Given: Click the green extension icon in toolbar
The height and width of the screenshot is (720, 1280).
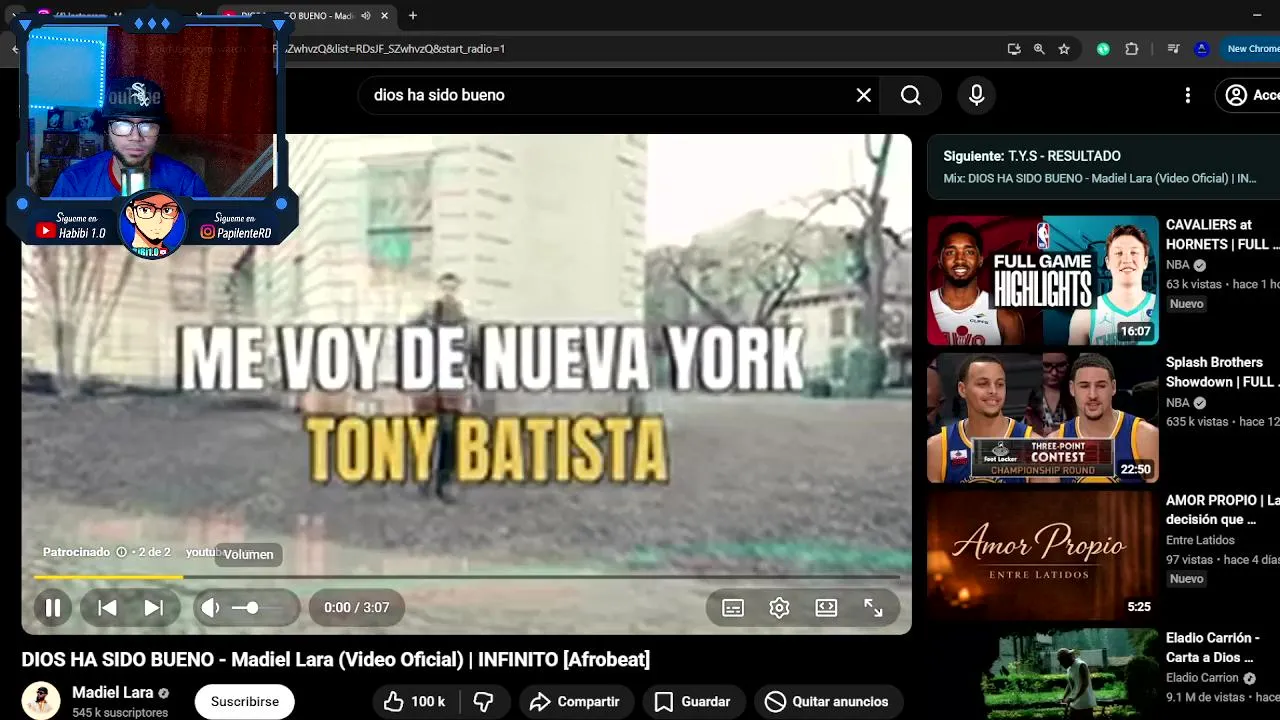Looking at the screenshot, I should (x=1103, y=48).
